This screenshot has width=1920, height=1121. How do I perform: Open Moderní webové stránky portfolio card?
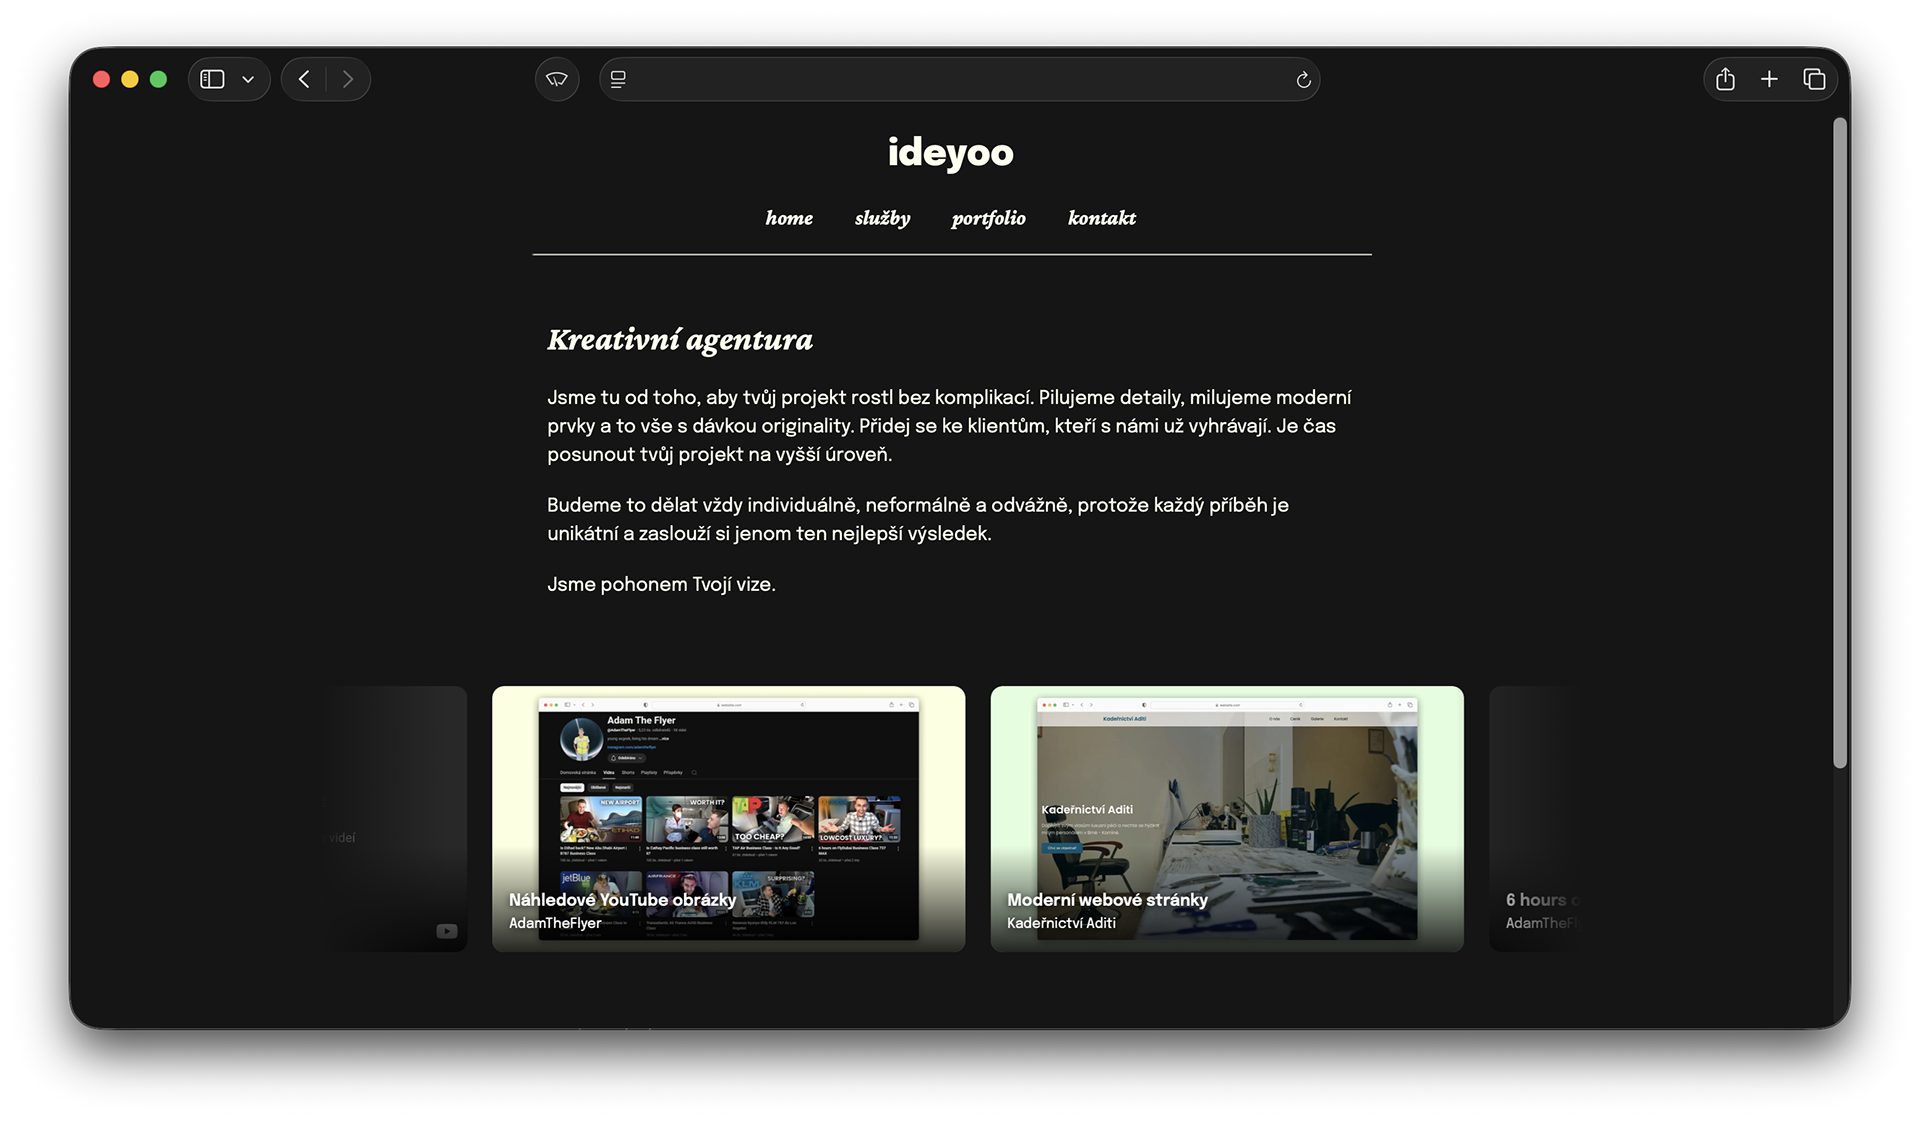(1226, 818)
